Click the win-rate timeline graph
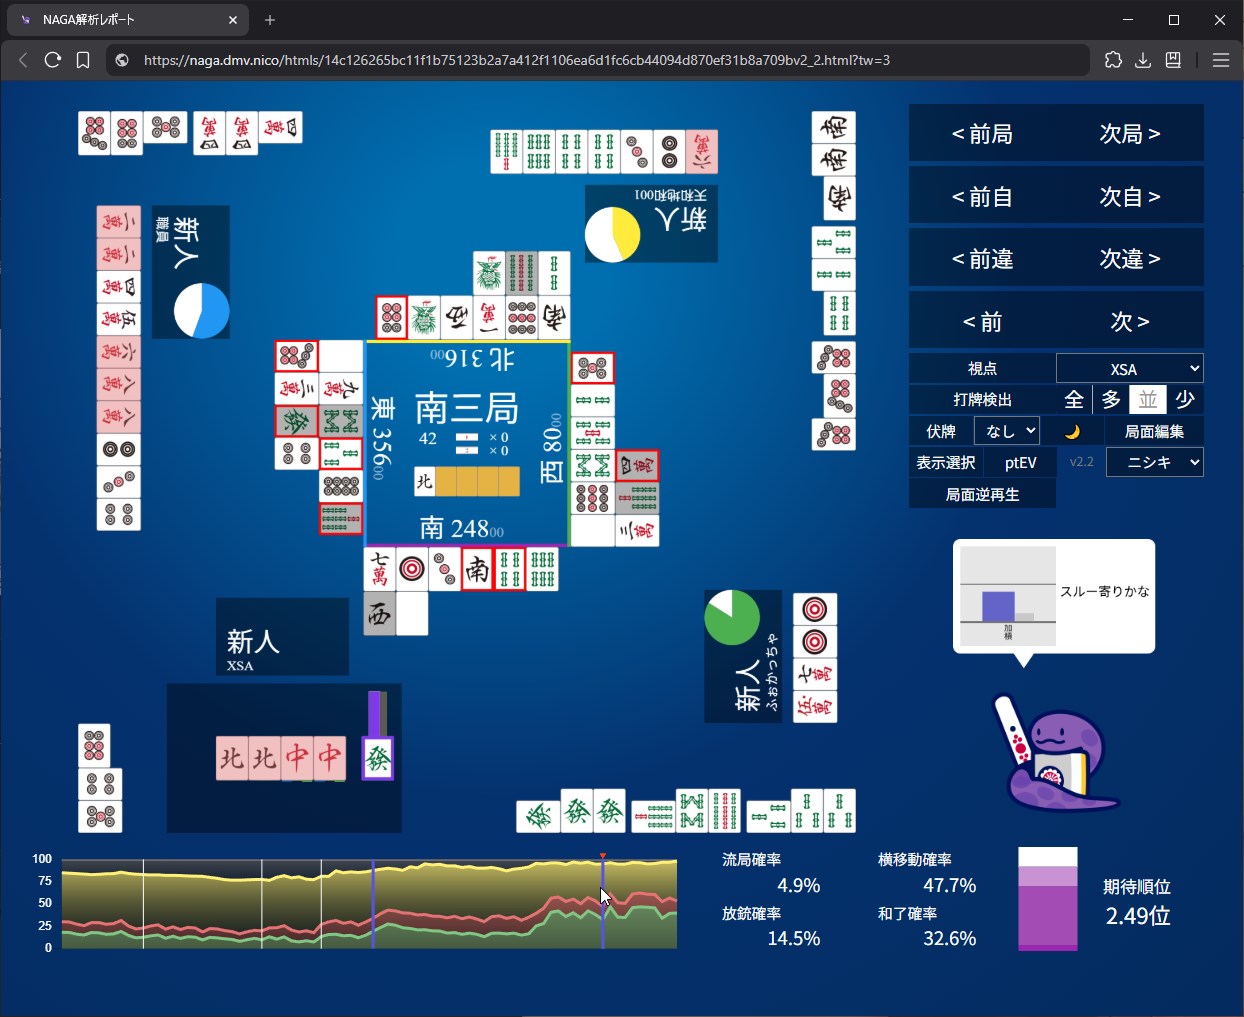Image resolution: width=1244 pixels, height=1017 pixels. [369, 904]
